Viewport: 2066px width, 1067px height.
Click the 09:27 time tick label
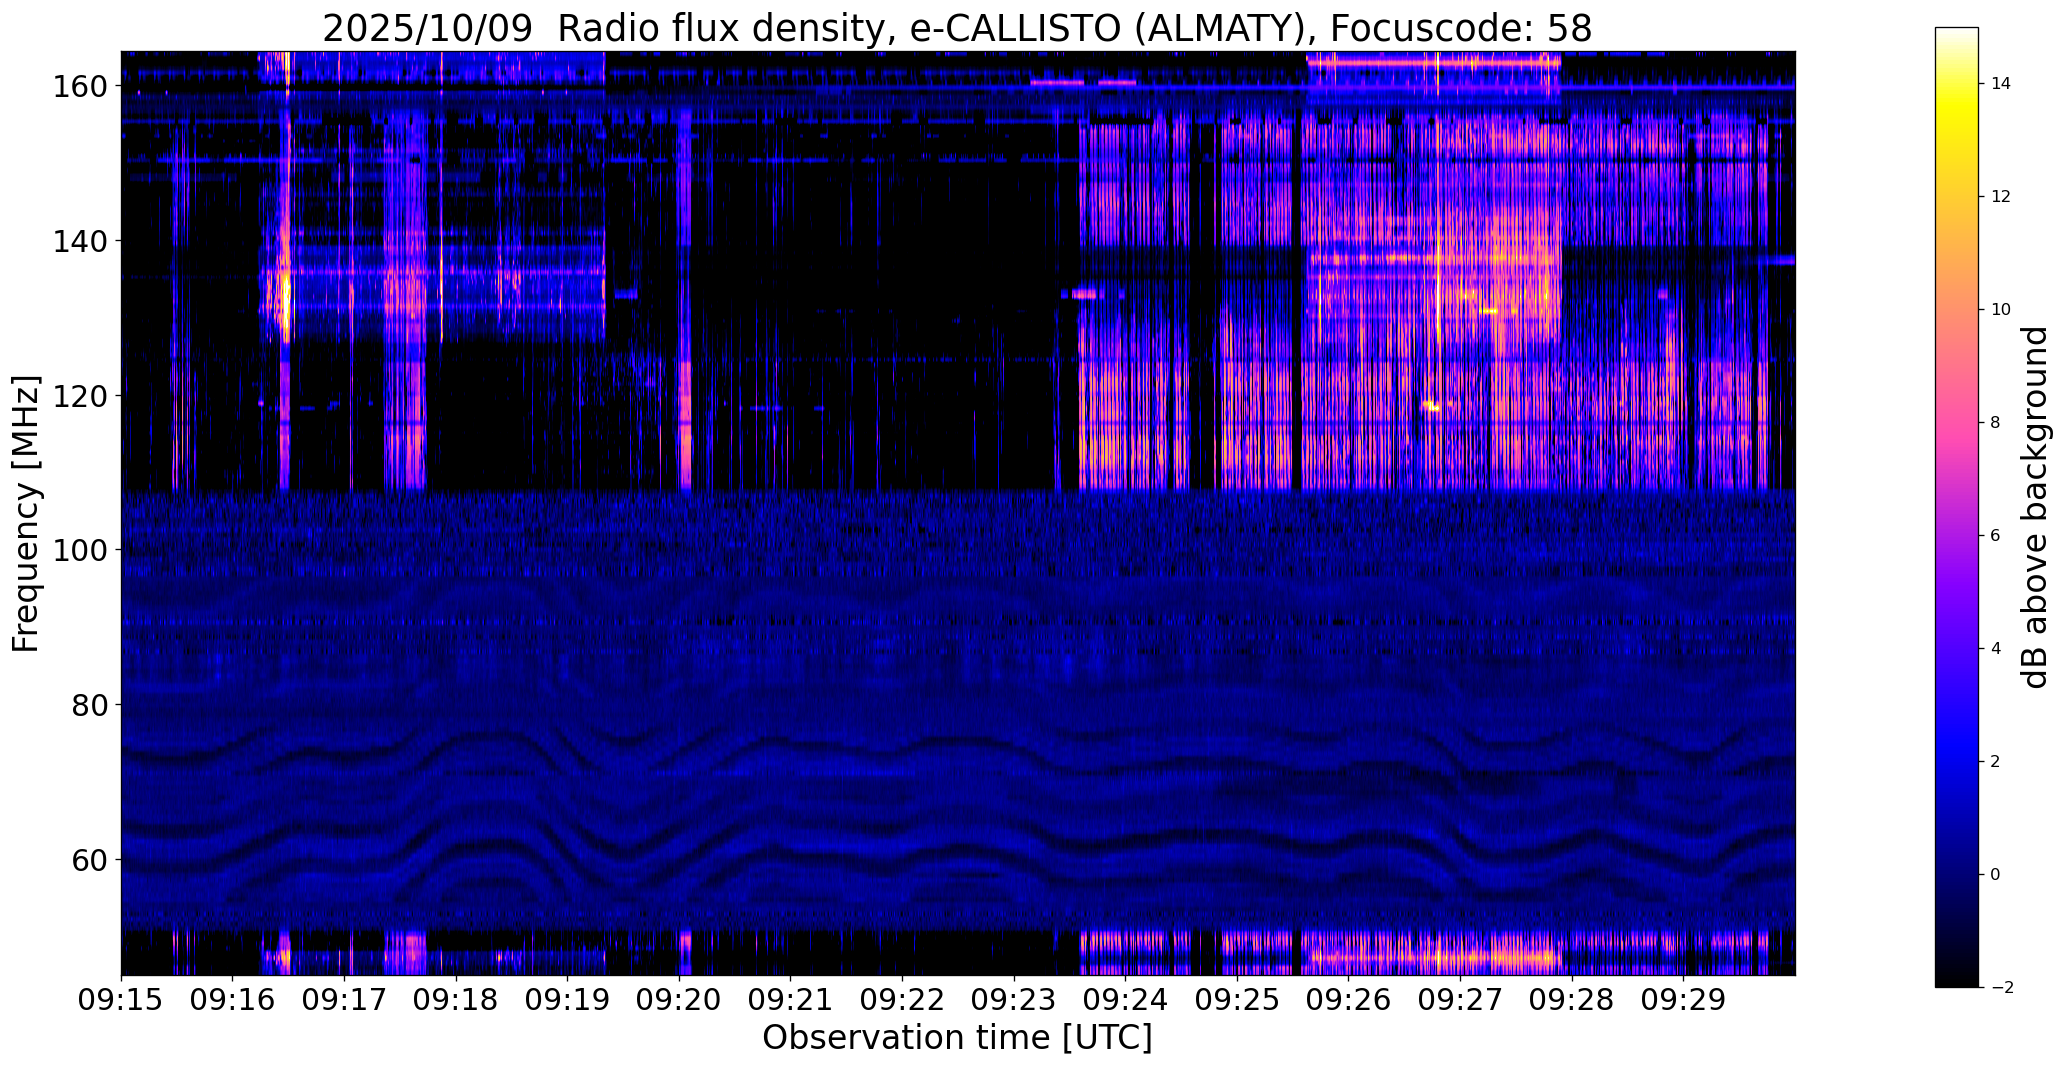[x=1460, y=1000]
